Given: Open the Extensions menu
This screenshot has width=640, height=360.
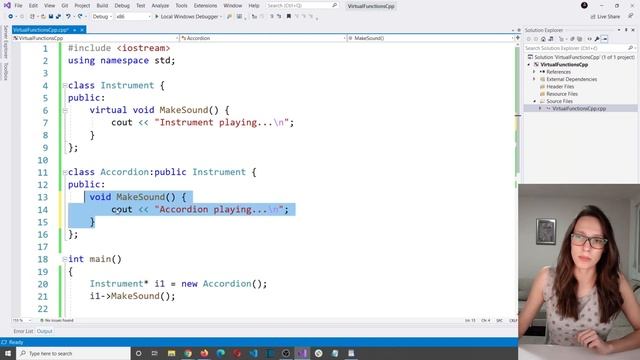Looking at the screenshot, I should [205, 6].
